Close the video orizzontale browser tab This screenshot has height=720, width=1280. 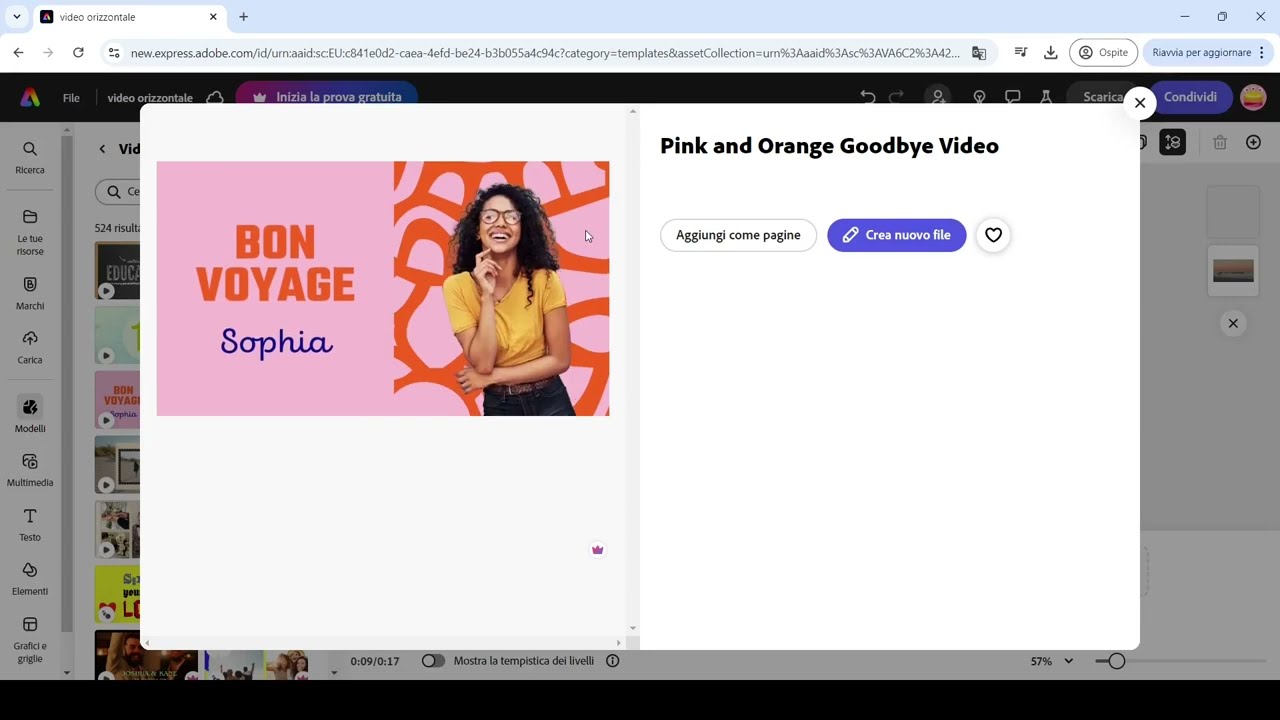point(213,17)
